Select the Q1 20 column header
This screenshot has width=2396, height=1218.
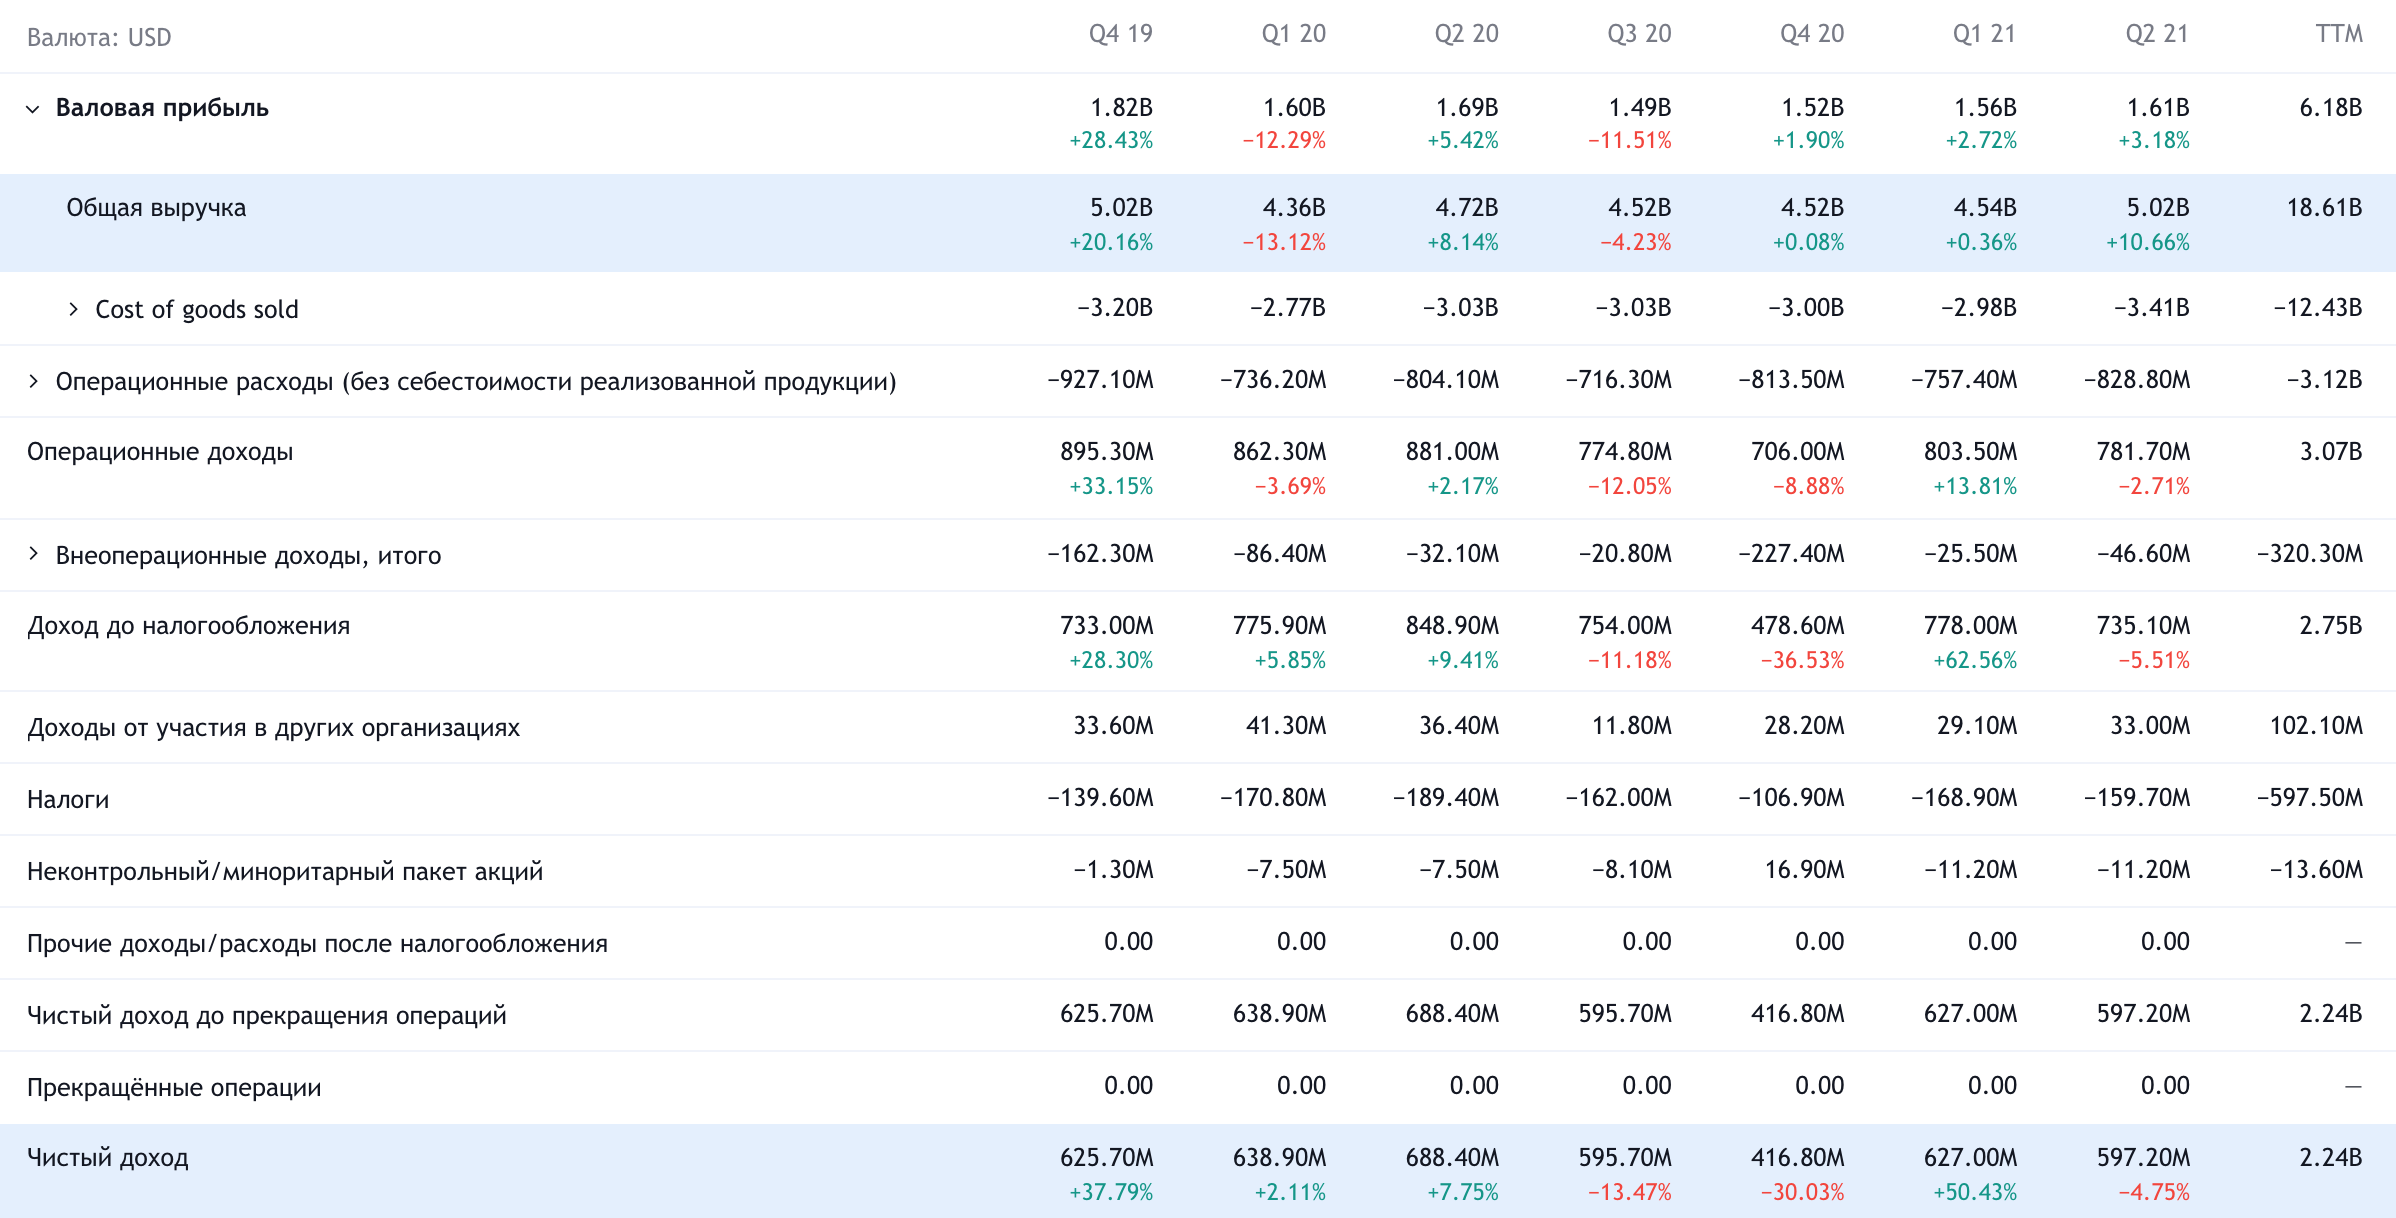1293,34
